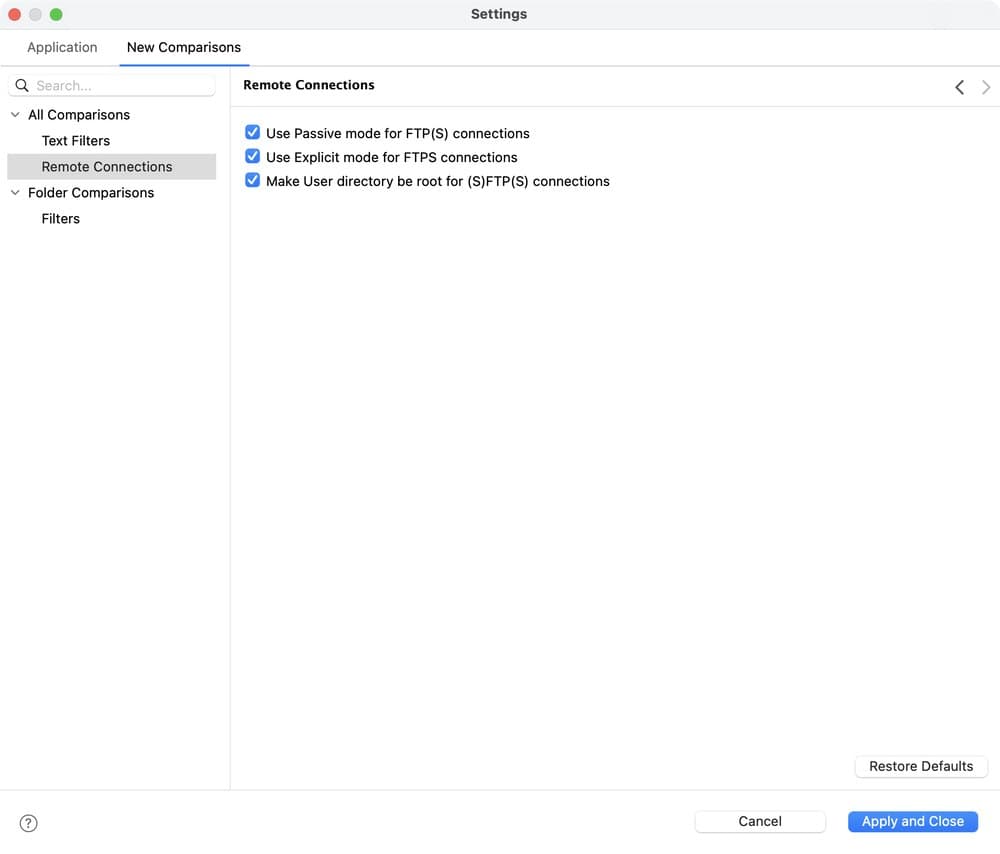Go back with the left arrow icon
Viewport: 1000px width, 854px height.
point(959,87)
